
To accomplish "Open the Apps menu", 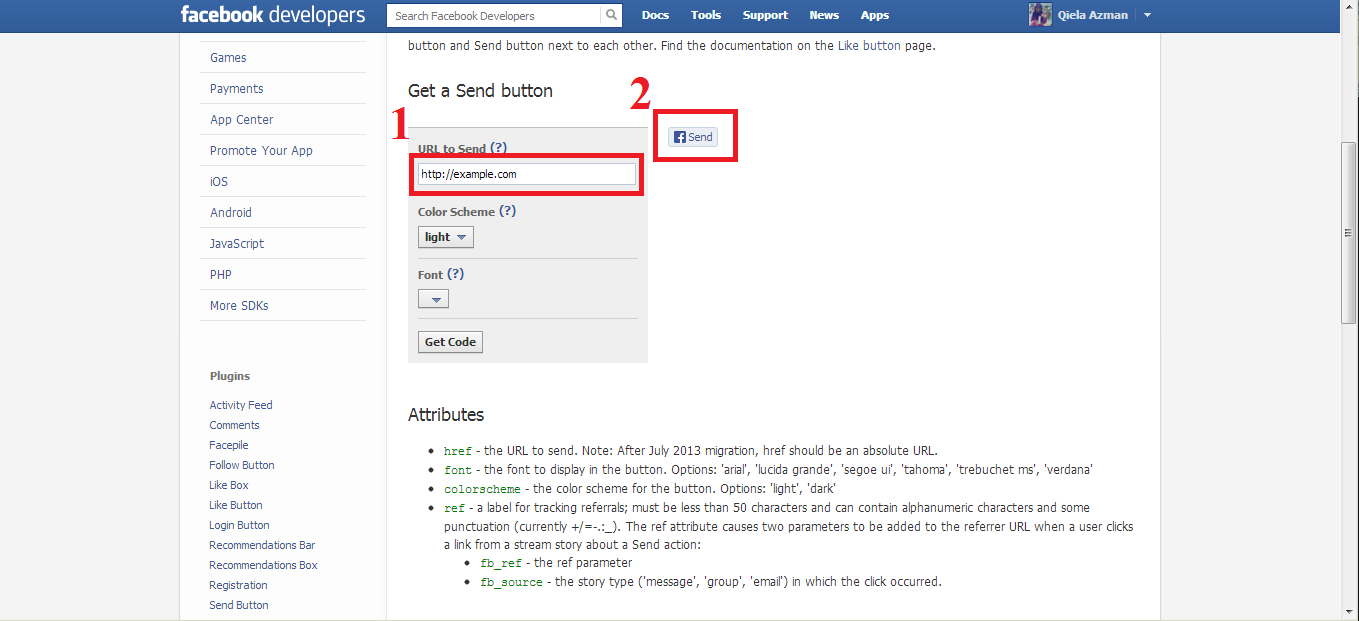I will (875, 15).
